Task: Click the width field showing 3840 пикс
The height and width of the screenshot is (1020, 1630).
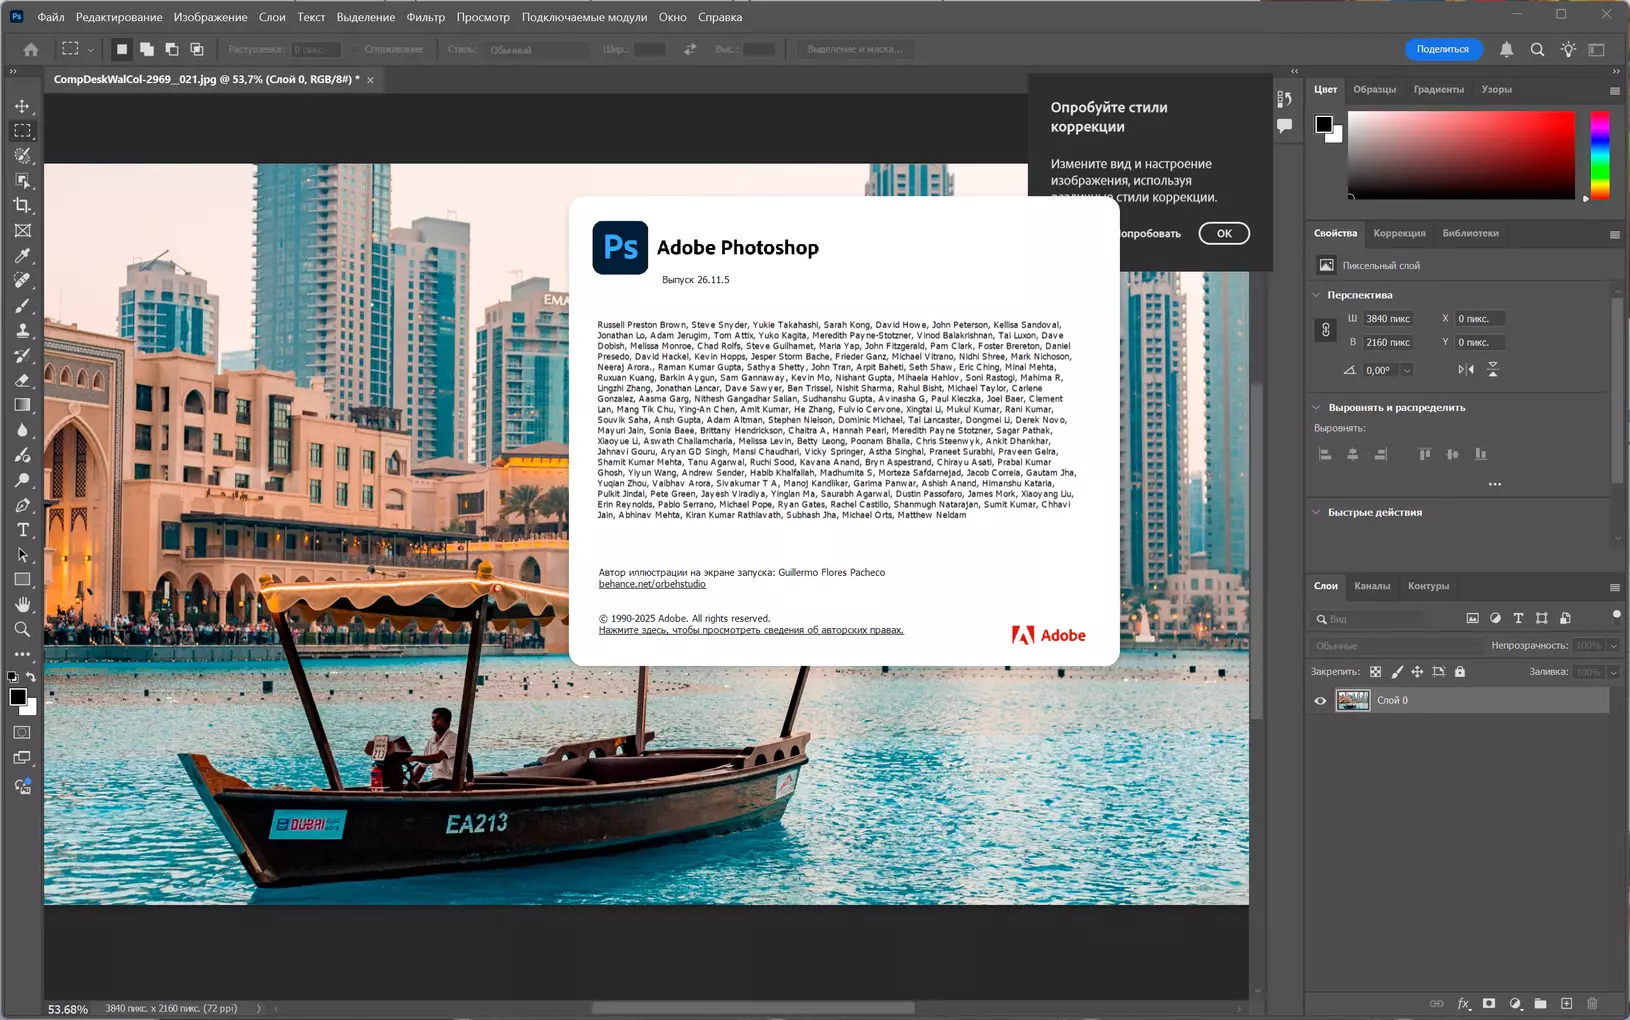Action: point(1387,319)
